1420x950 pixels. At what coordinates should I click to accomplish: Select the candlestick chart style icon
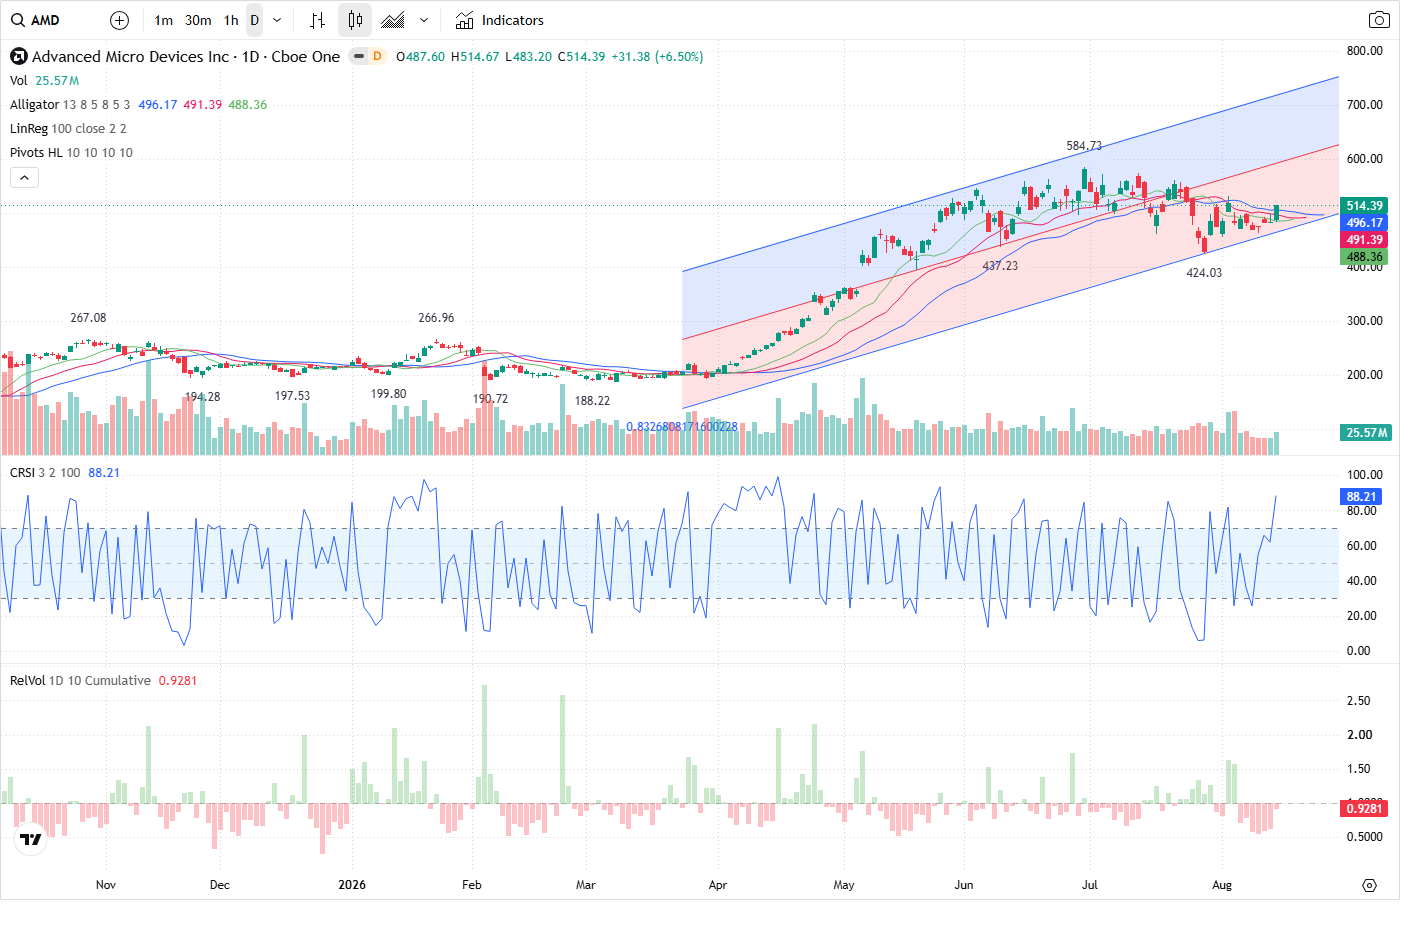355,20
